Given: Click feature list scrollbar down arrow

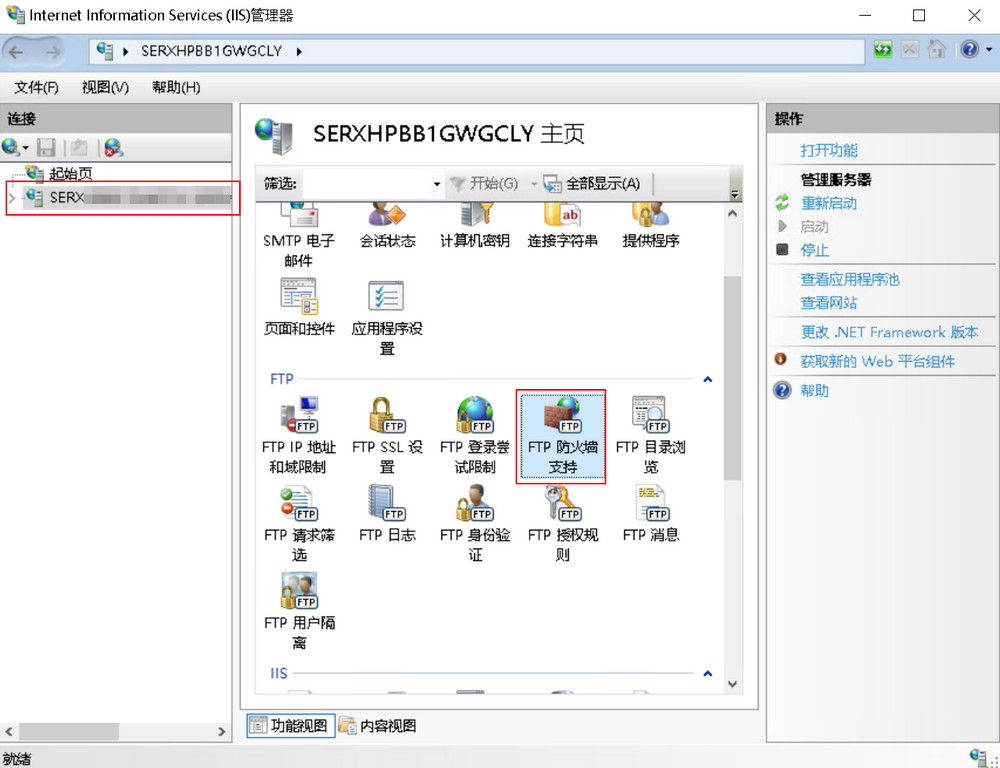Looking at the screenshot, I should pos(733,684).
